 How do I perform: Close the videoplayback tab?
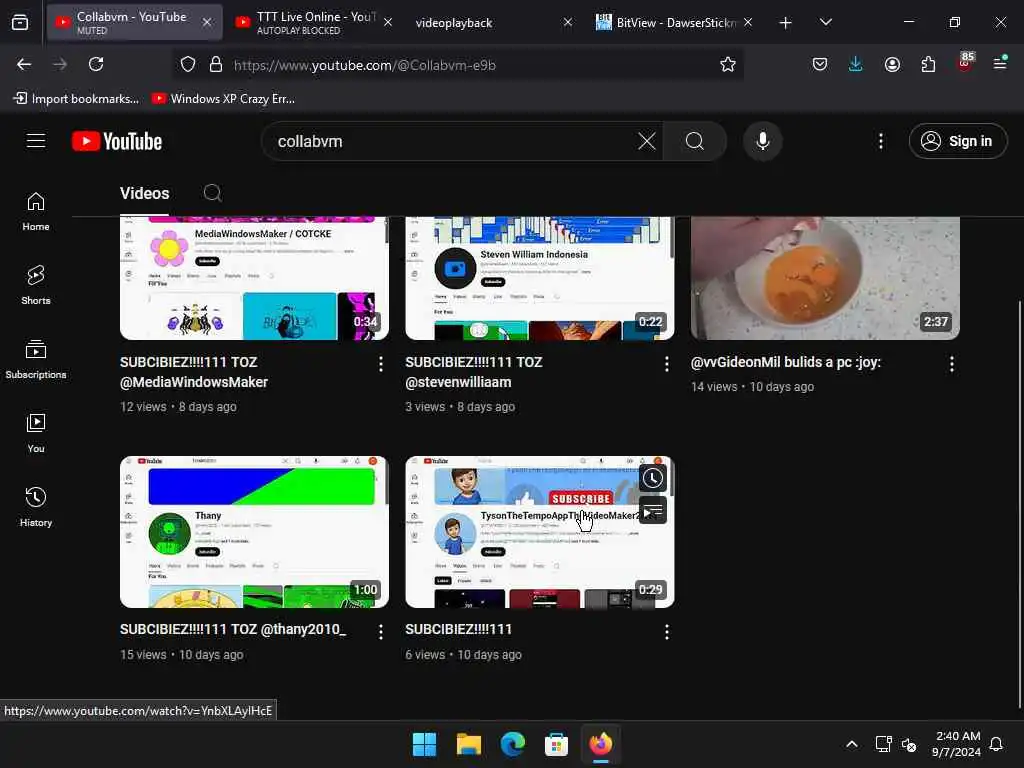(568, 22)
